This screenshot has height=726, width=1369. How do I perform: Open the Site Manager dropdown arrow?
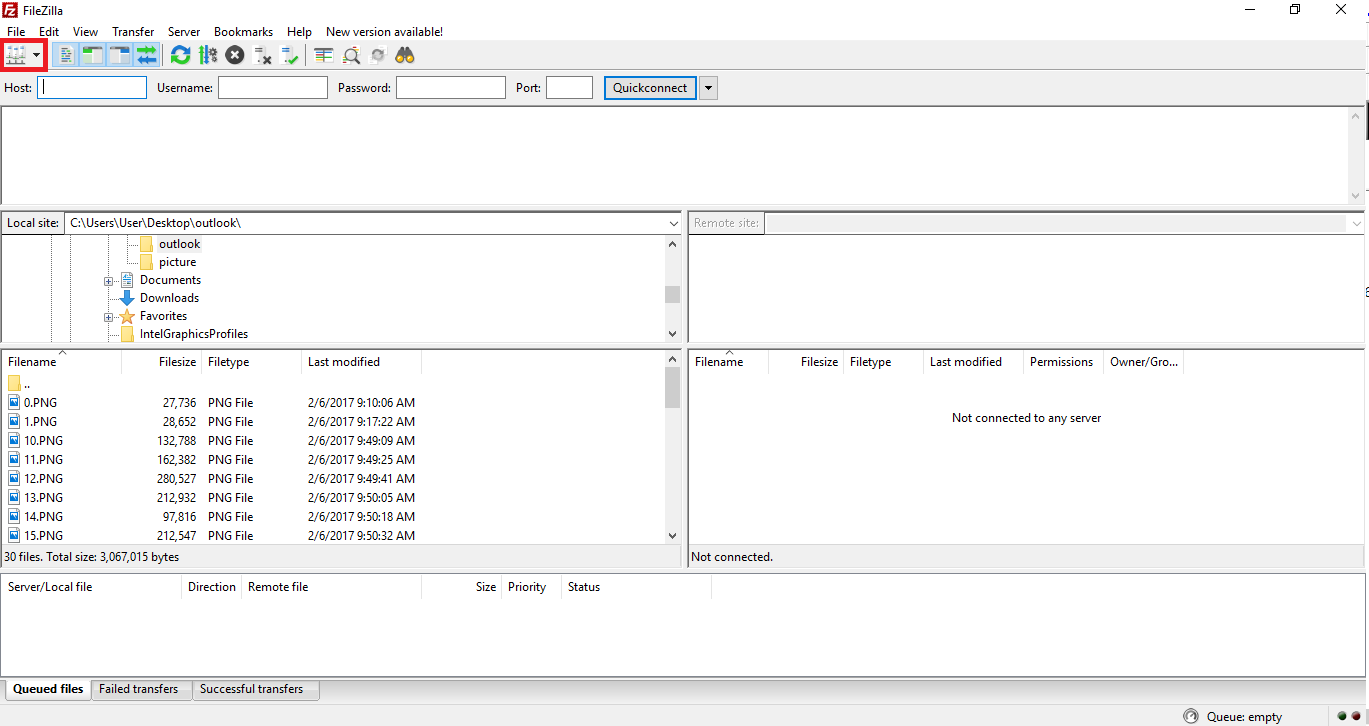[x=37, y=55]
